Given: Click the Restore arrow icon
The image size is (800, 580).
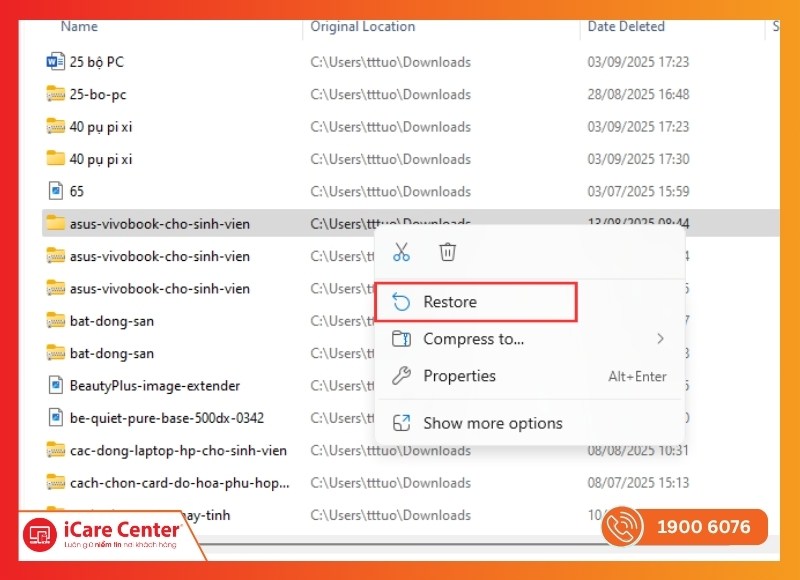Looking at the screenshot, I should pos(401,302).
